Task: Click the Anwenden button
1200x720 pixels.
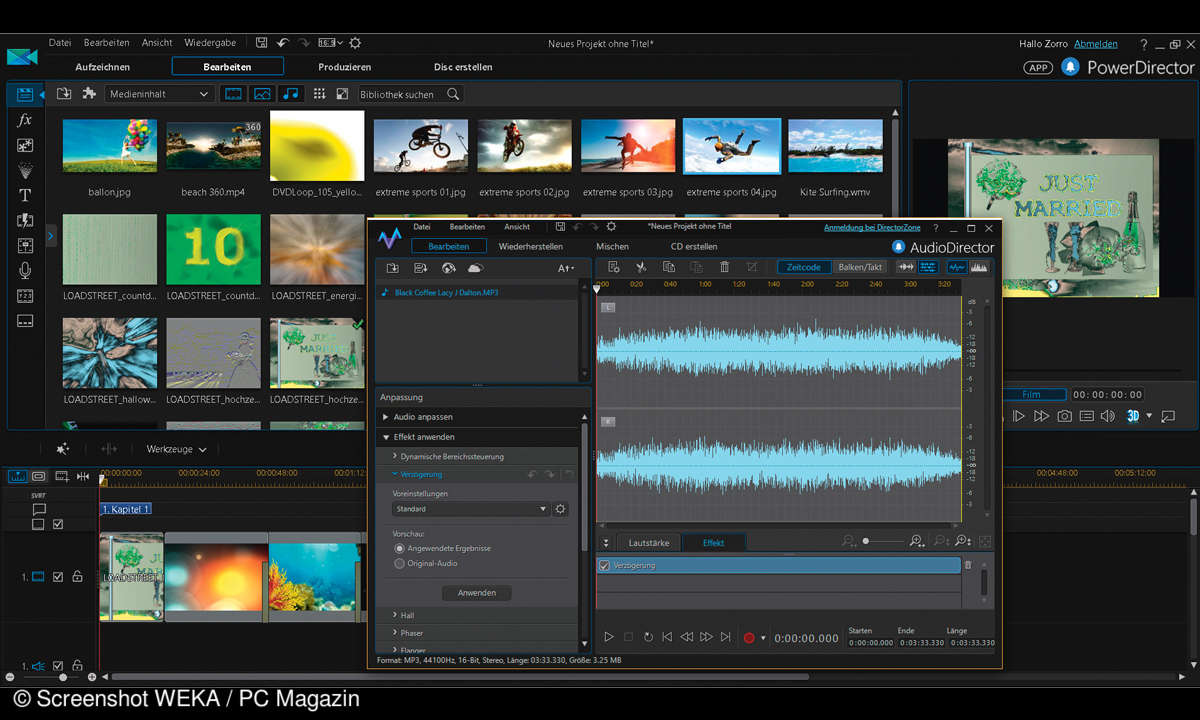Action: coord(477,593)
